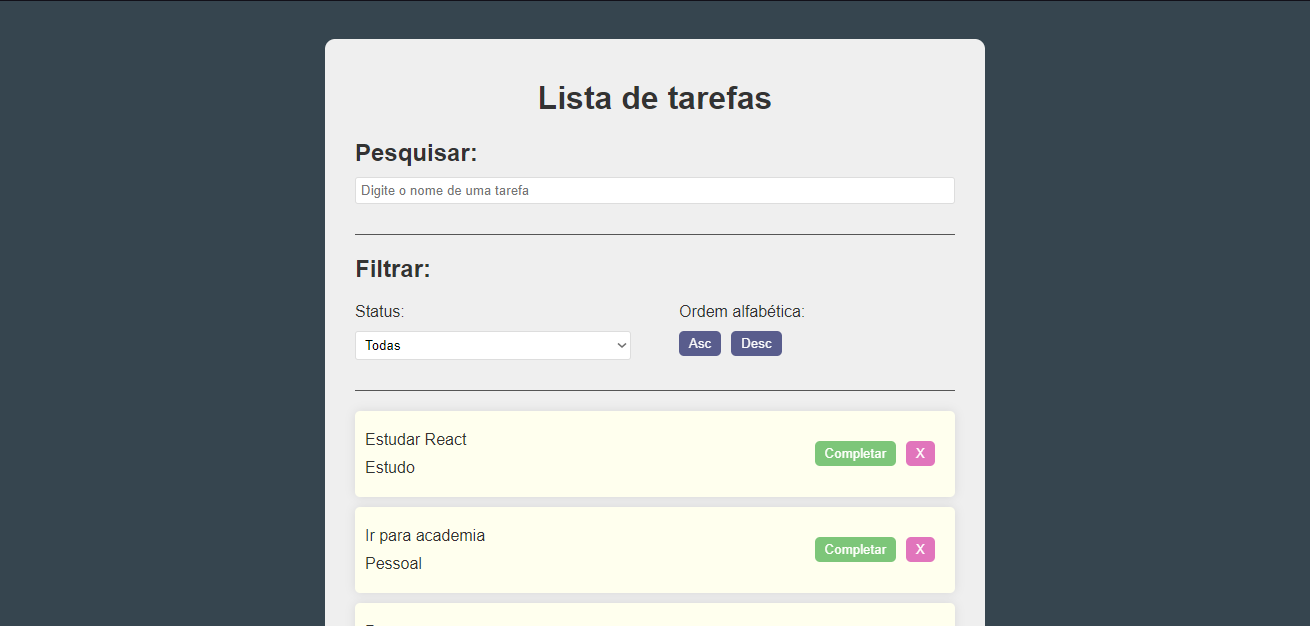Click the Filtrar heading
This screenshot has width=1310, height=626.
393,269
